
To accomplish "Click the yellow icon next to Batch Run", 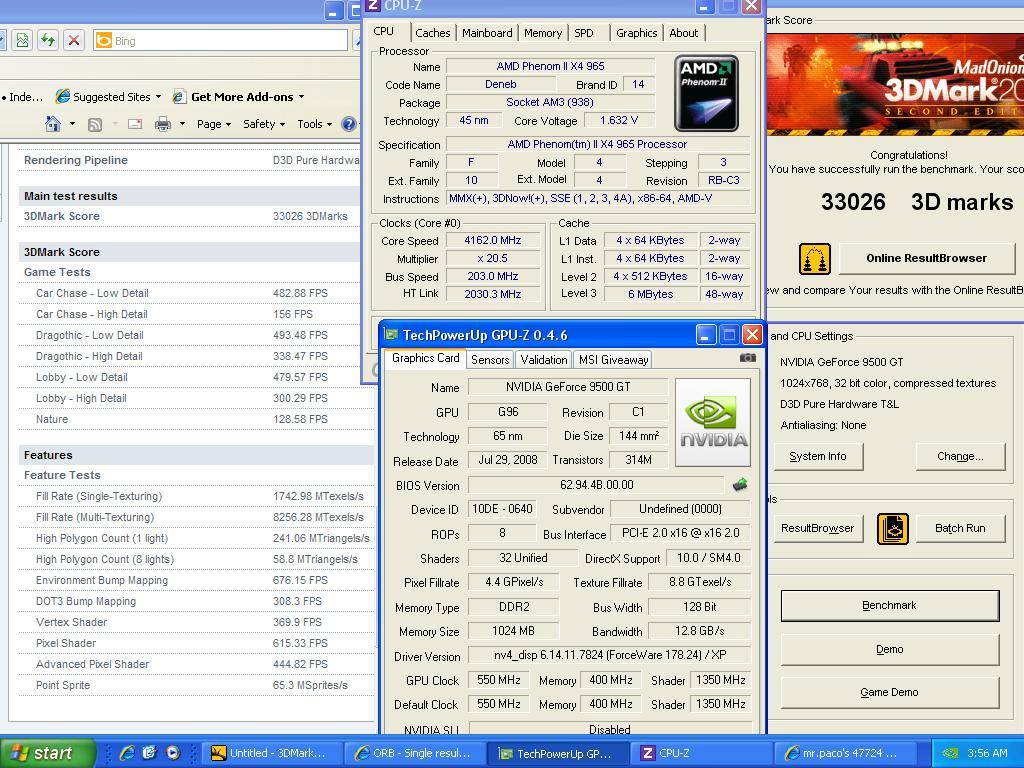I will click(893, 528).
